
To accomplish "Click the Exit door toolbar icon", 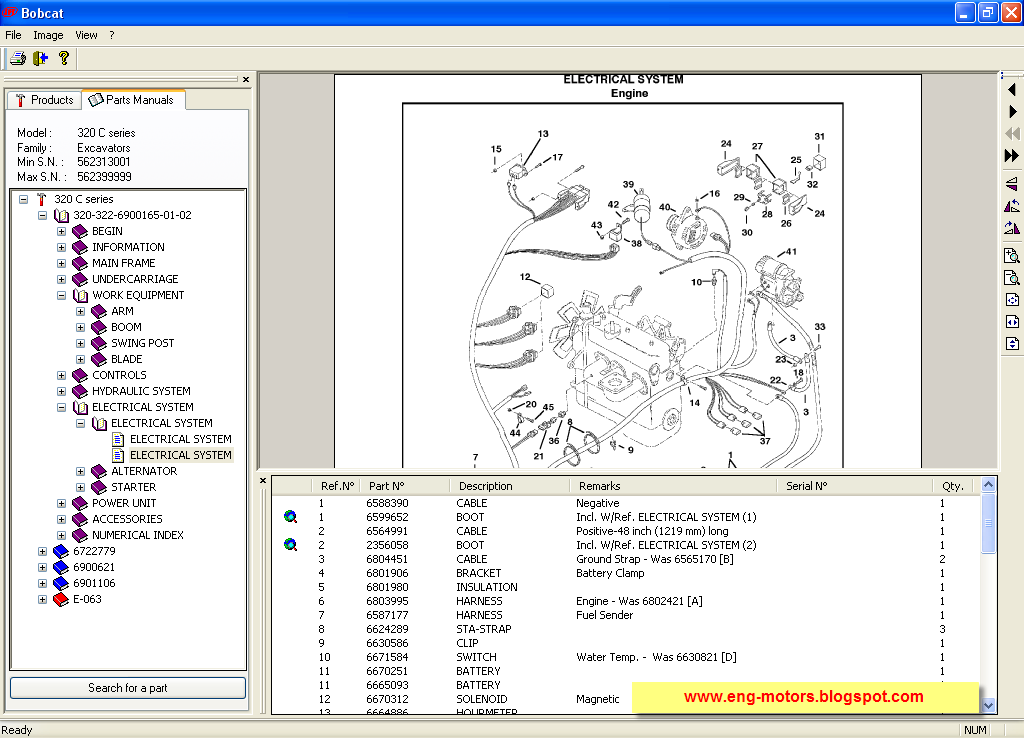I will [40, 59].
